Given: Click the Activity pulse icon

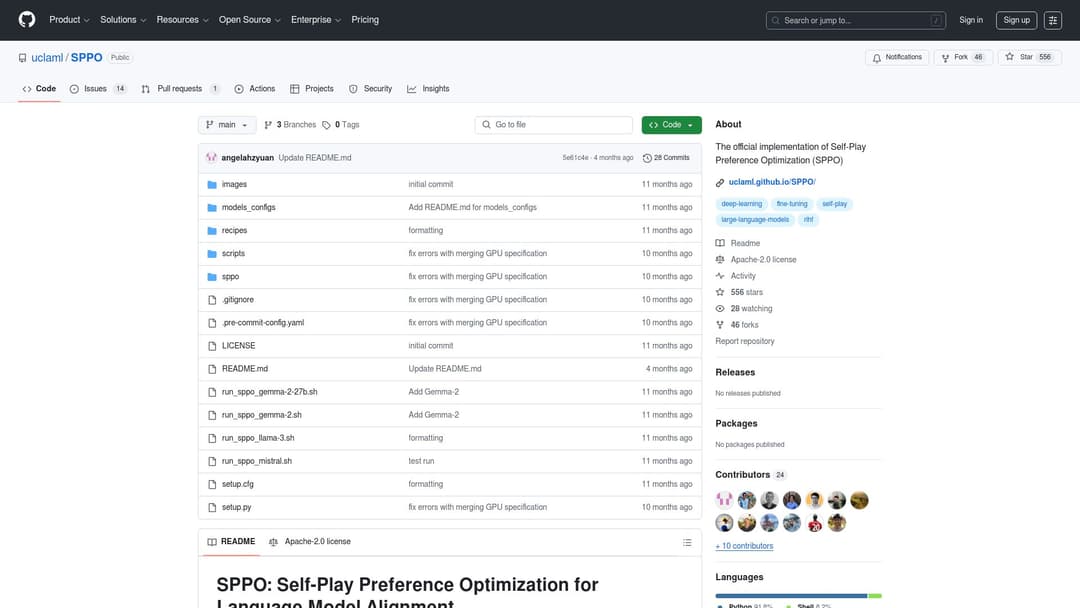Looking at the screenshot, I should [x=720, y=276].
